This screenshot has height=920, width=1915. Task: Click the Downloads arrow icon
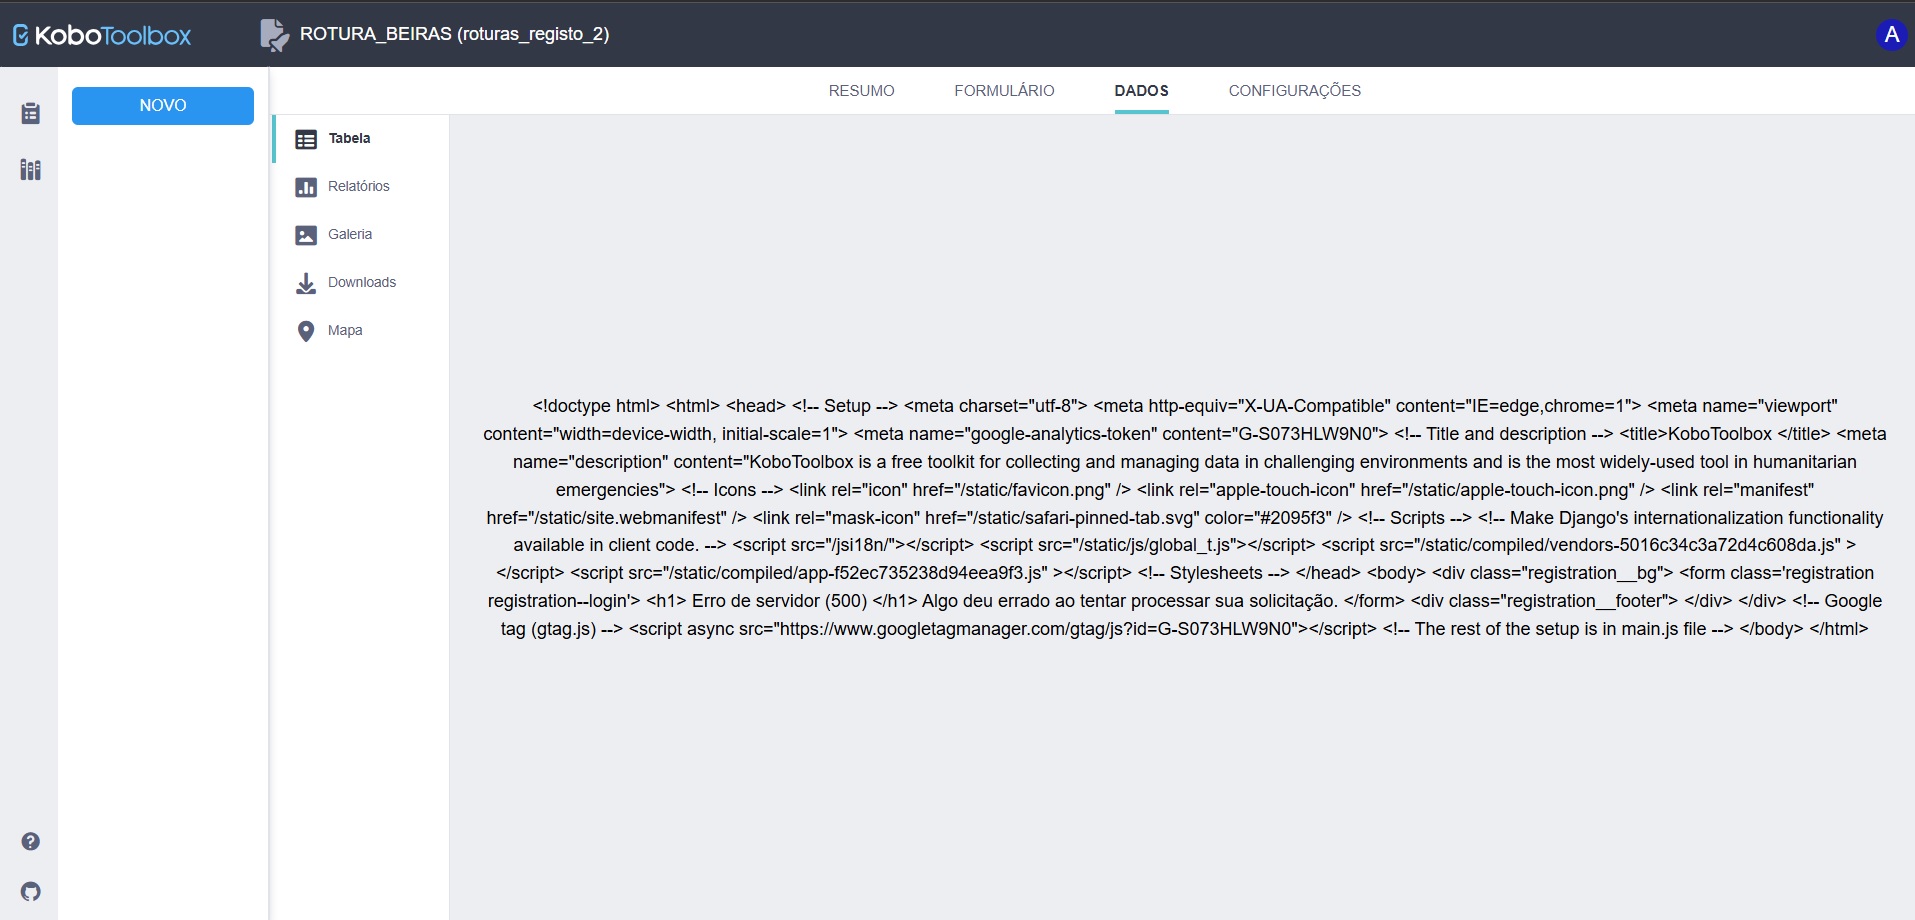click(306, 283)
